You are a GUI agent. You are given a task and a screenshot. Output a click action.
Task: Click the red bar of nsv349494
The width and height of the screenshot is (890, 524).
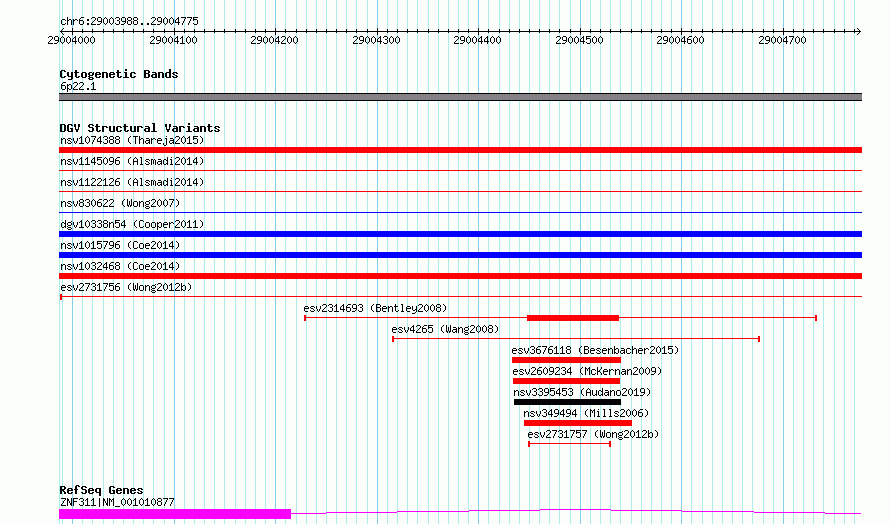click(578, 423)
